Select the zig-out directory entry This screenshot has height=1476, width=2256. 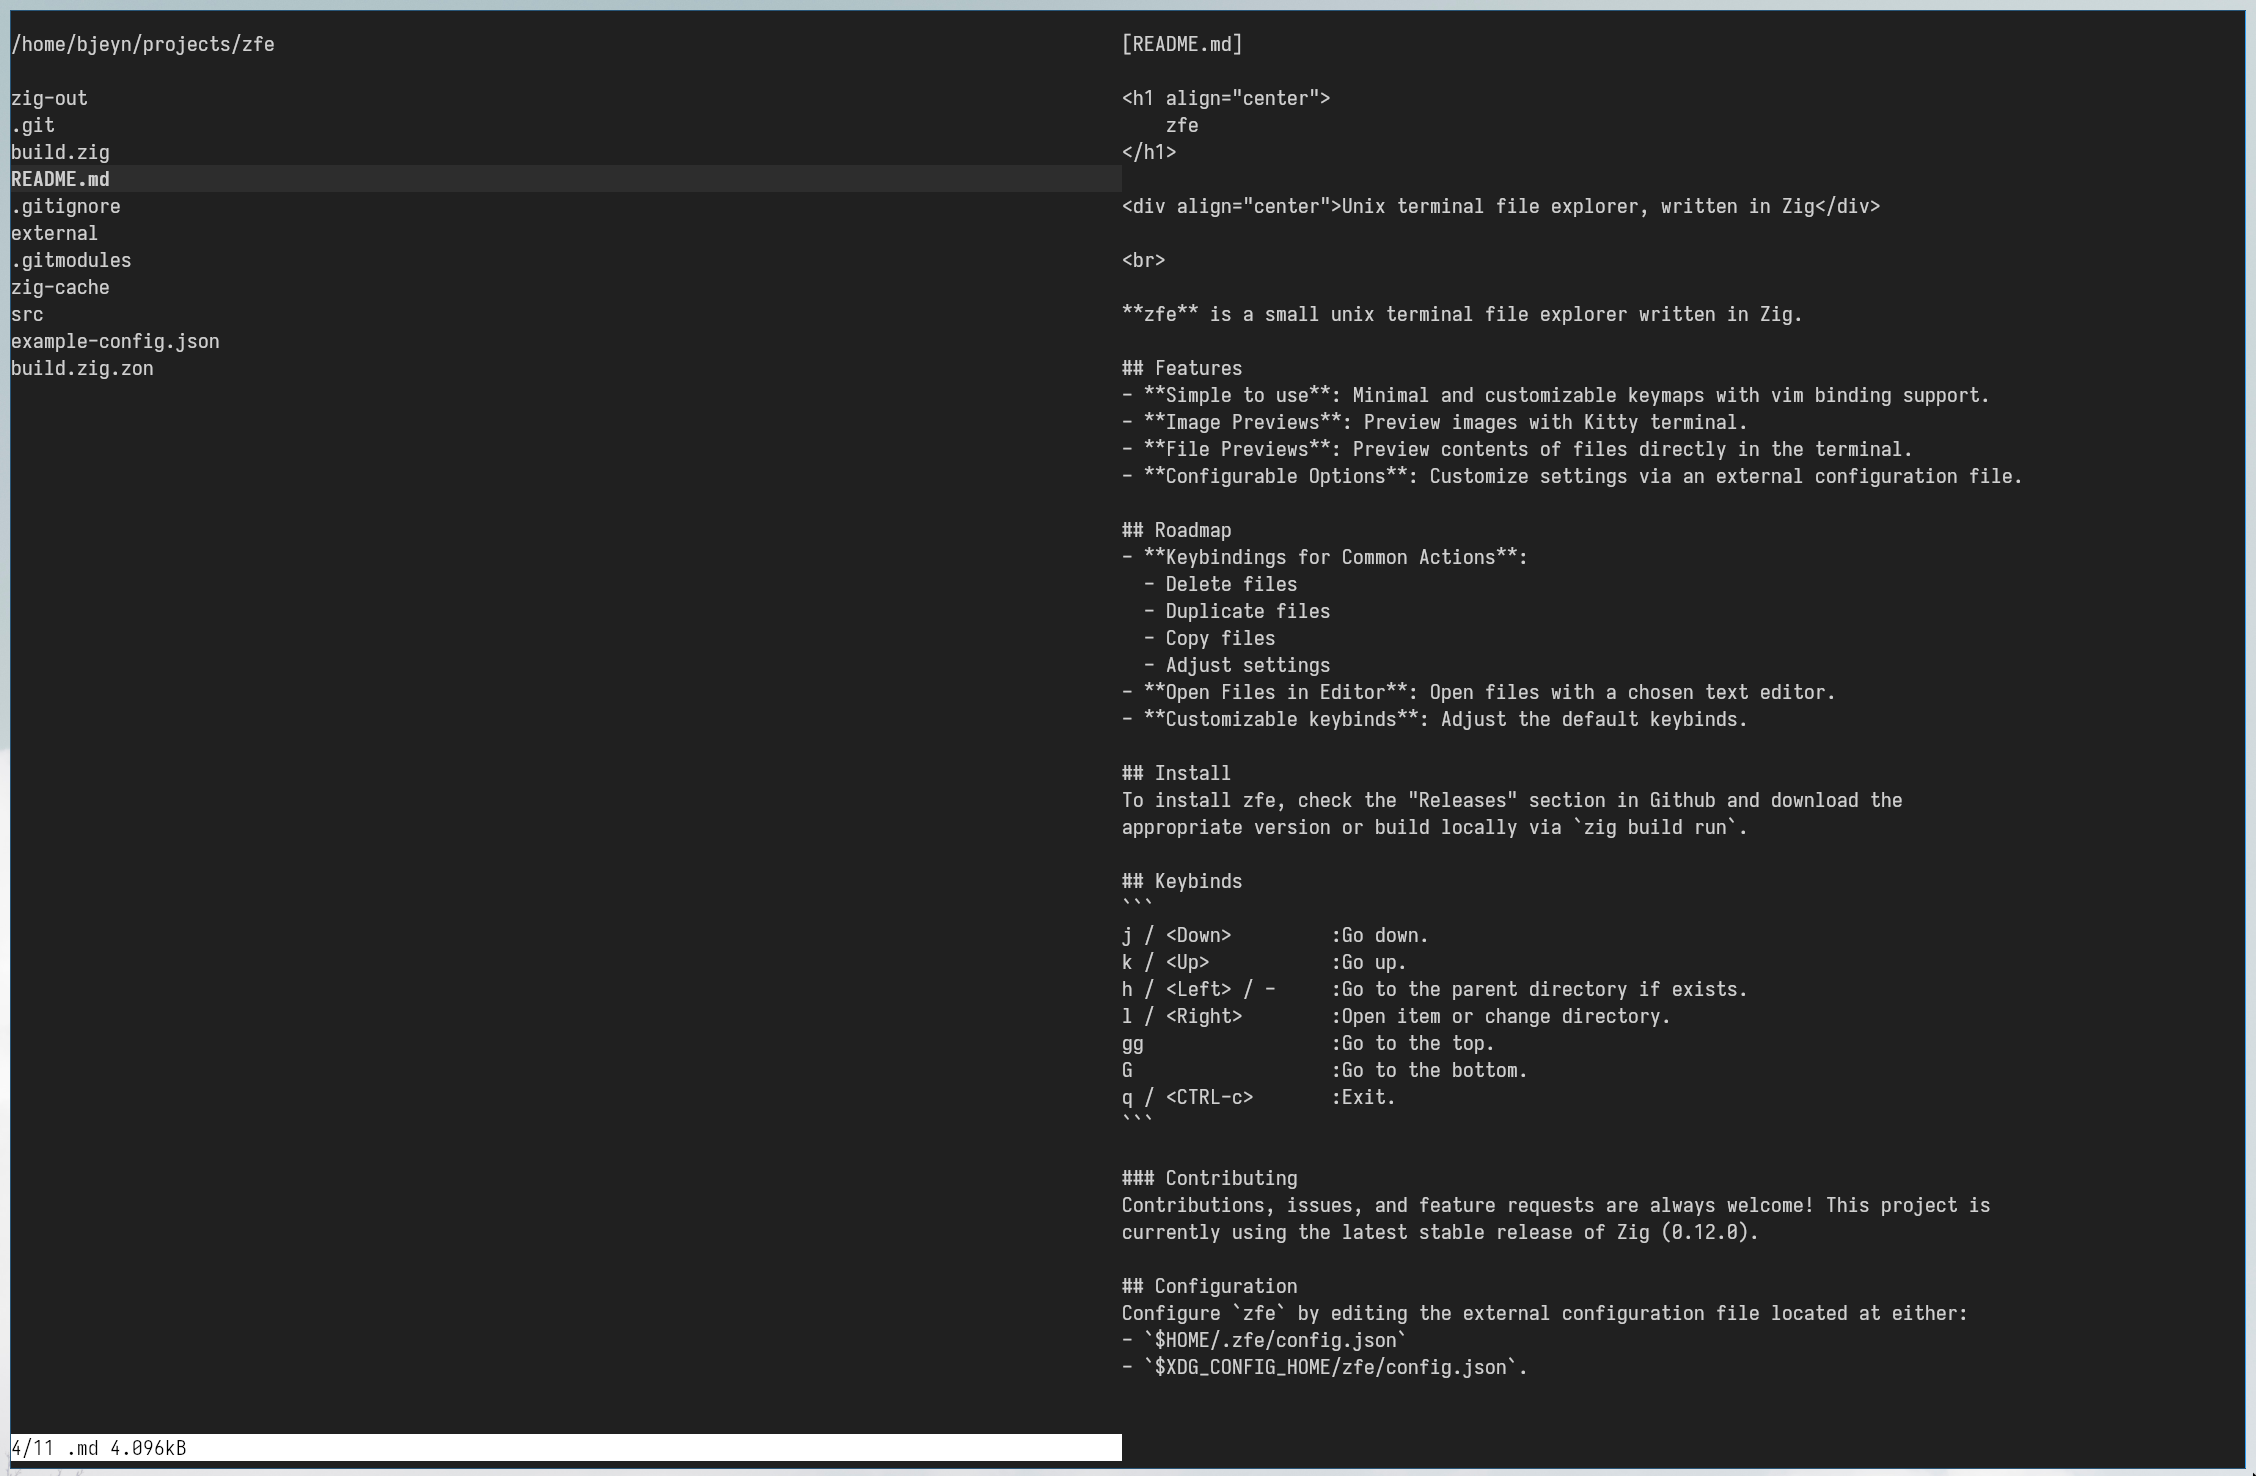[49, 98]
